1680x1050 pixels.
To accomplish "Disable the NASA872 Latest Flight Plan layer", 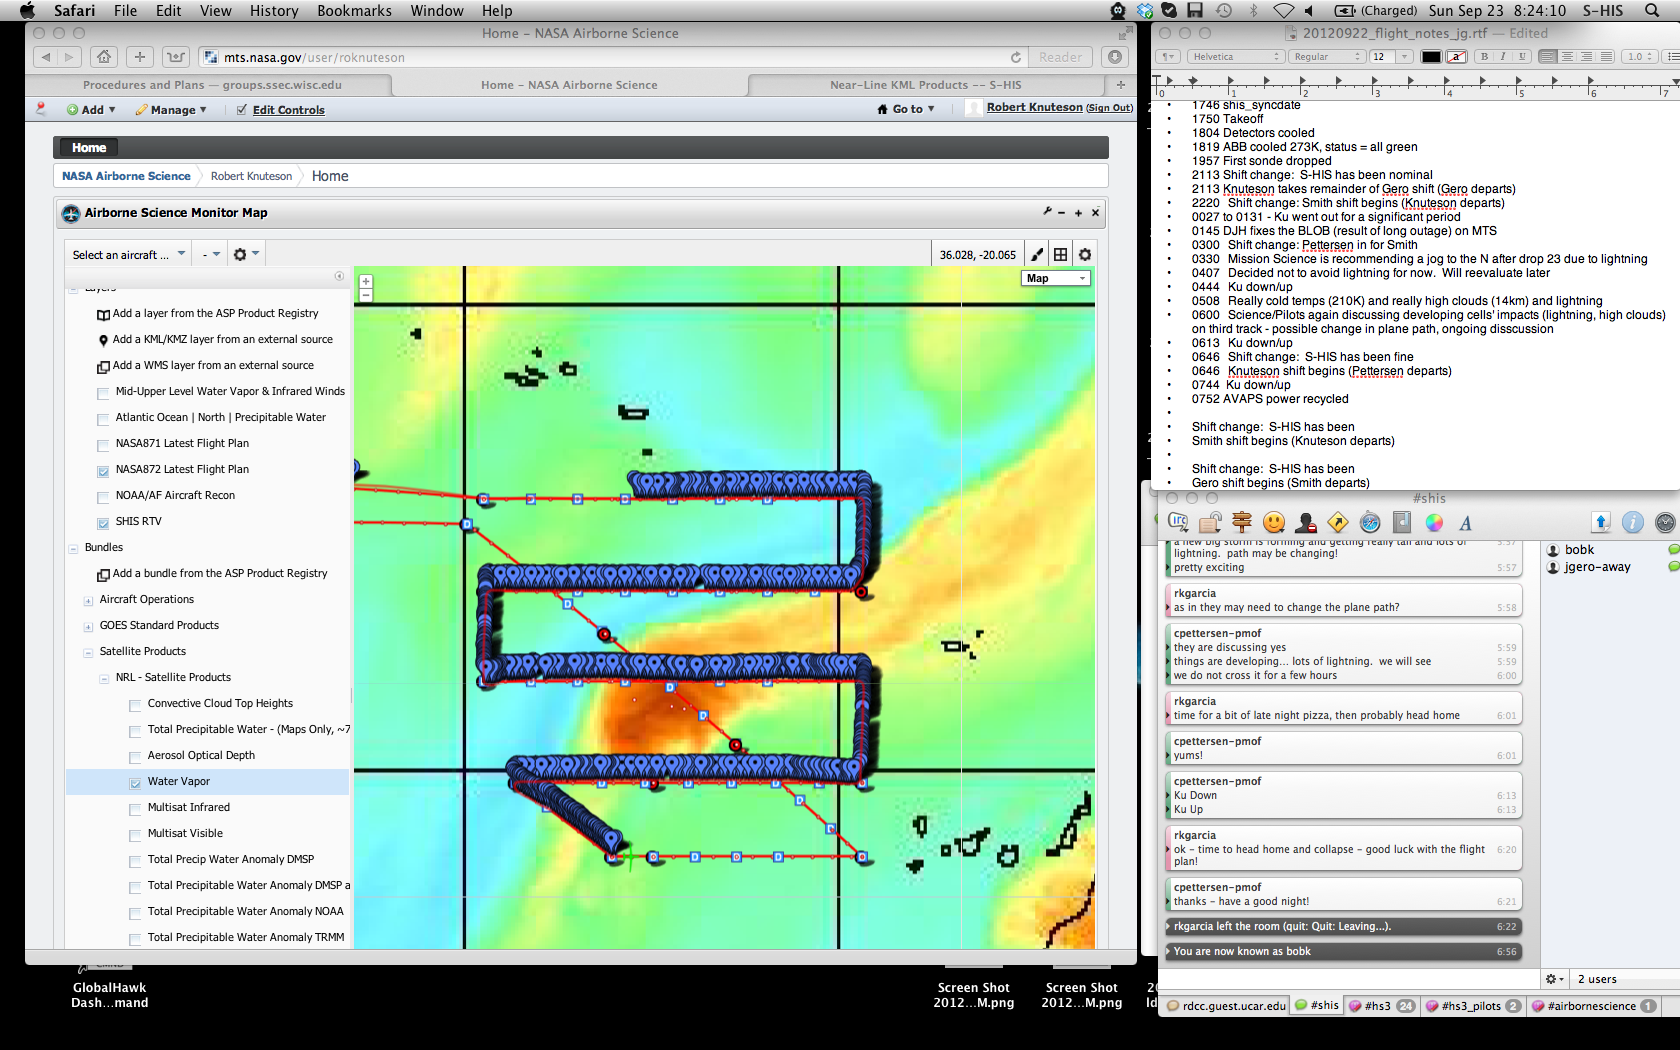I will point(103,471).
